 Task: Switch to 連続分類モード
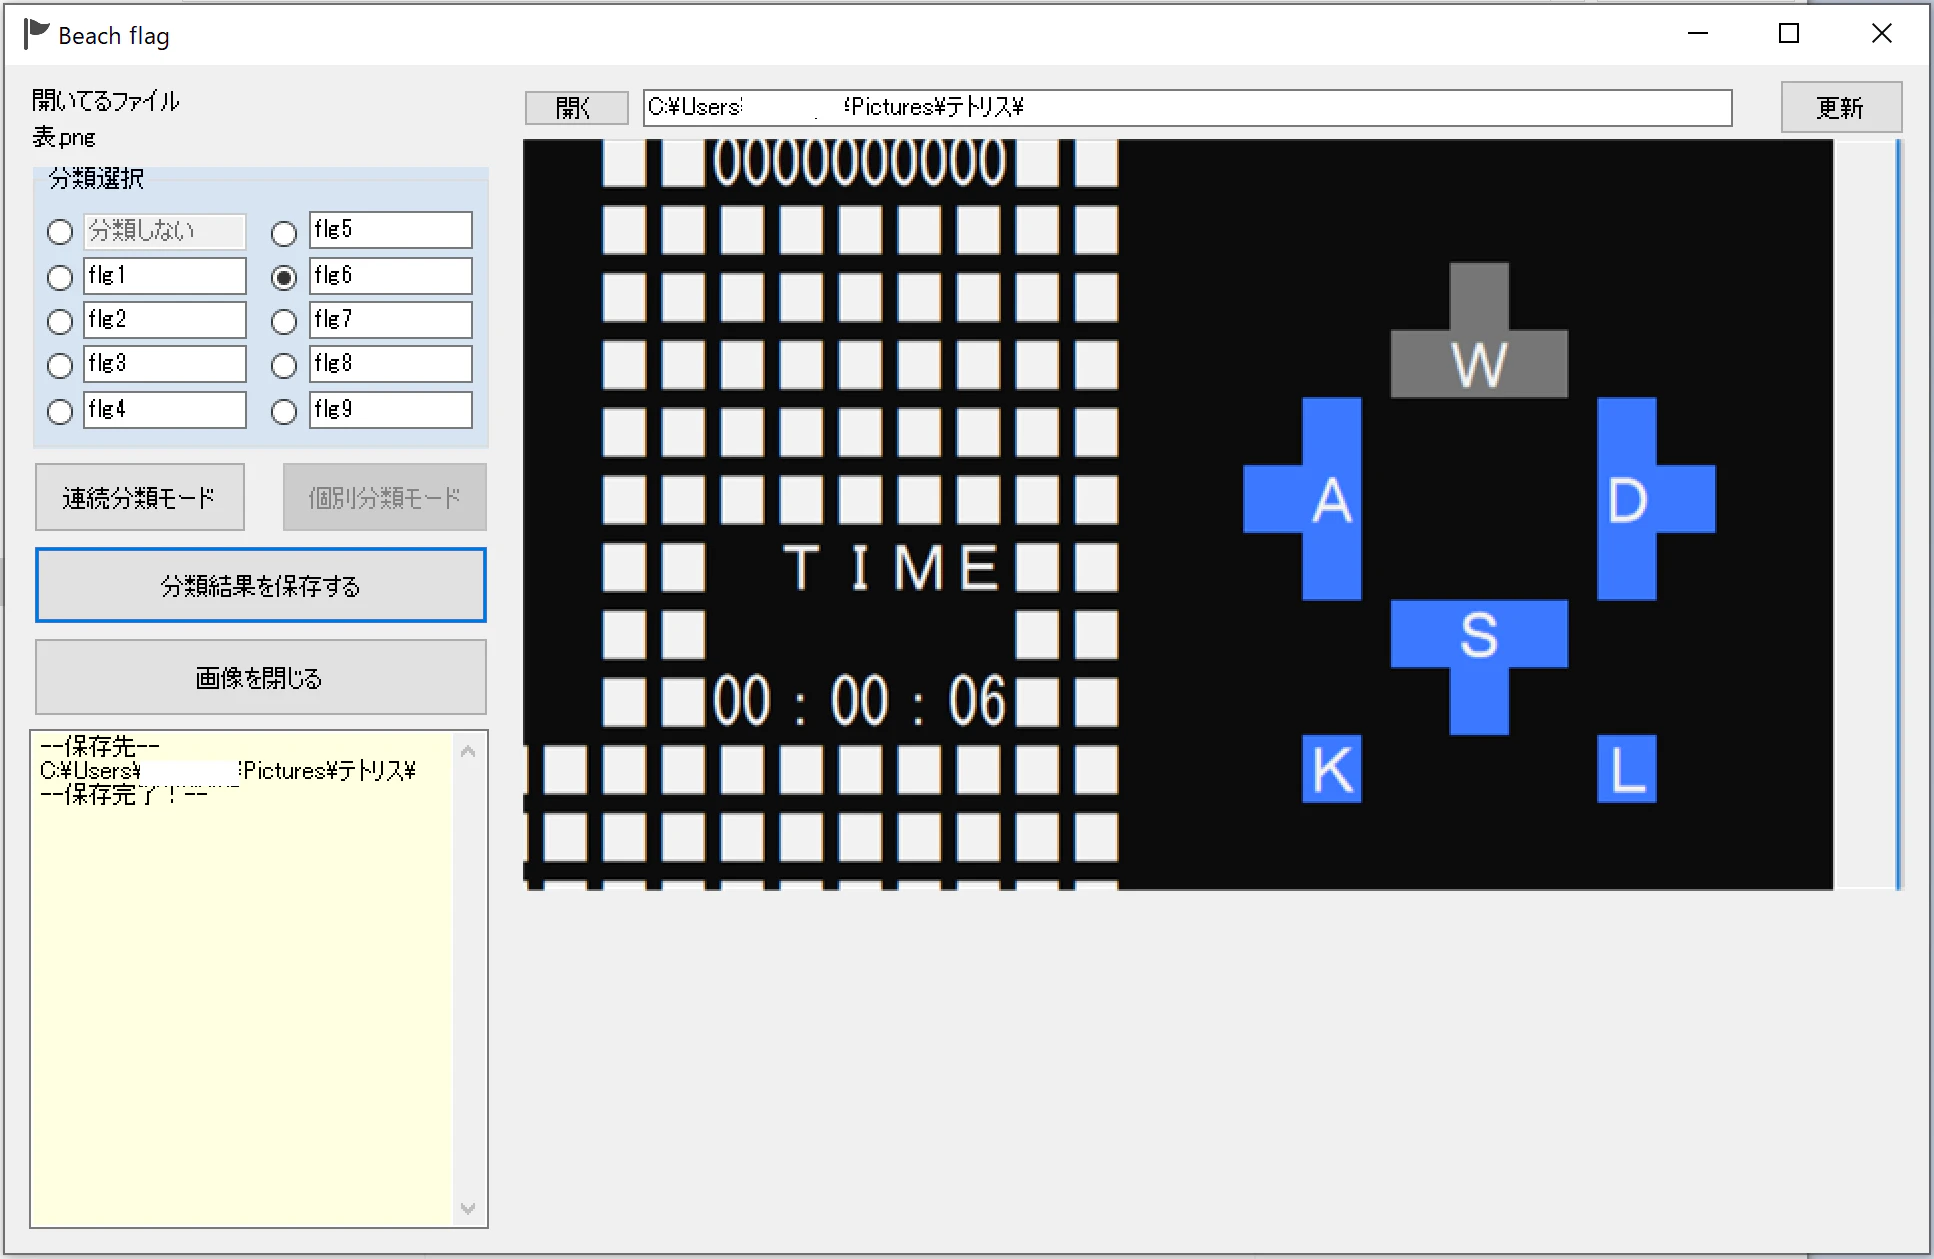pos(139,497)
